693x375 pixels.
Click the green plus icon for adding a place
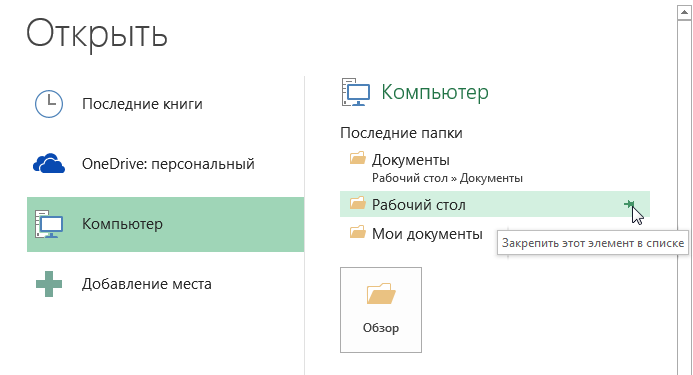[x=49, y=284]
